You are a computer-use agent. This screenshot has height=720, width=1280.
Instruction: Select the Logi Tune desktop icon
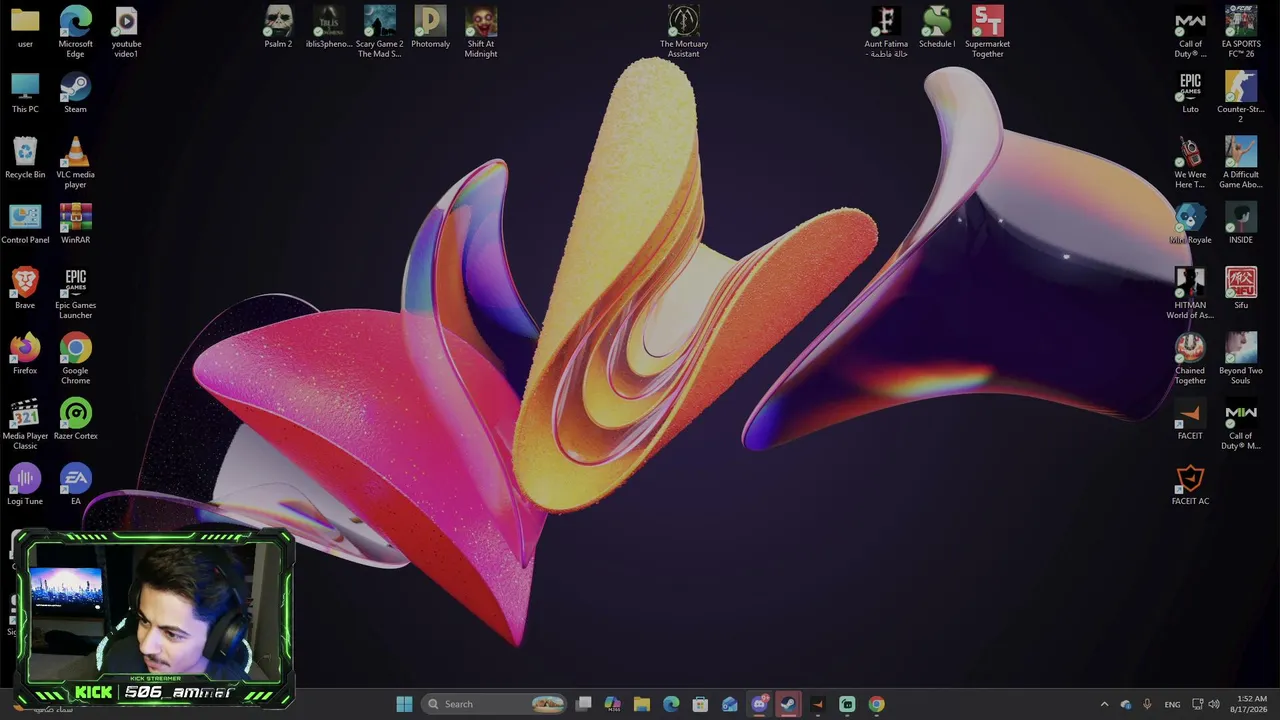(x=25, y=485)
